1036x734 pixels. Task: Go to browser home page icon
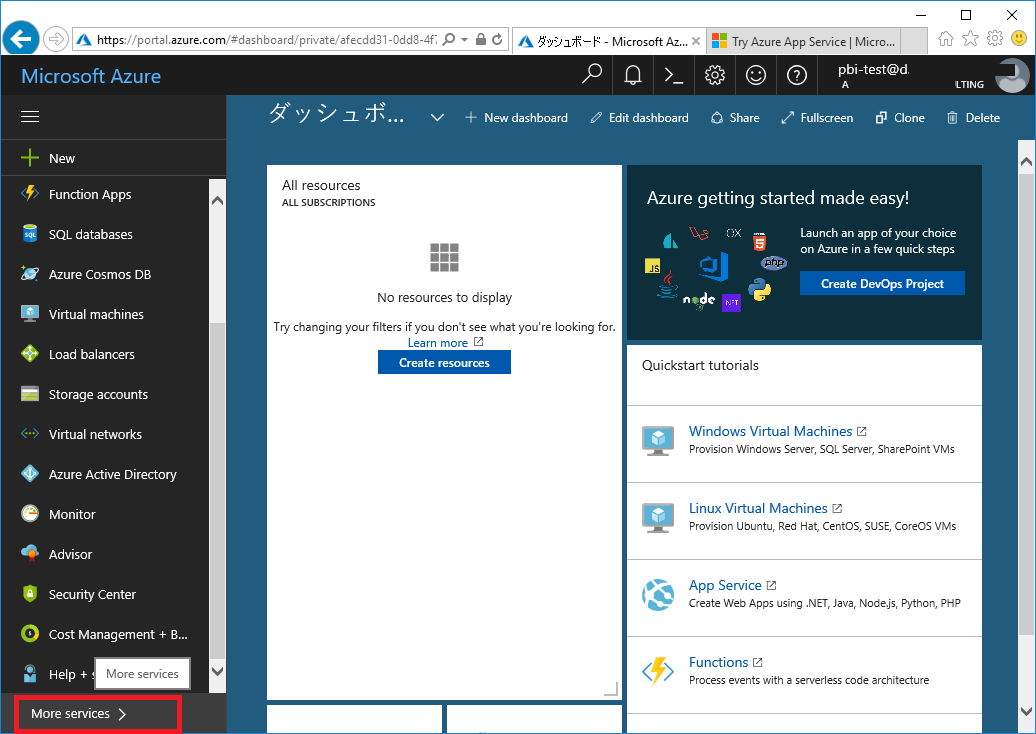tap(945, 39)
